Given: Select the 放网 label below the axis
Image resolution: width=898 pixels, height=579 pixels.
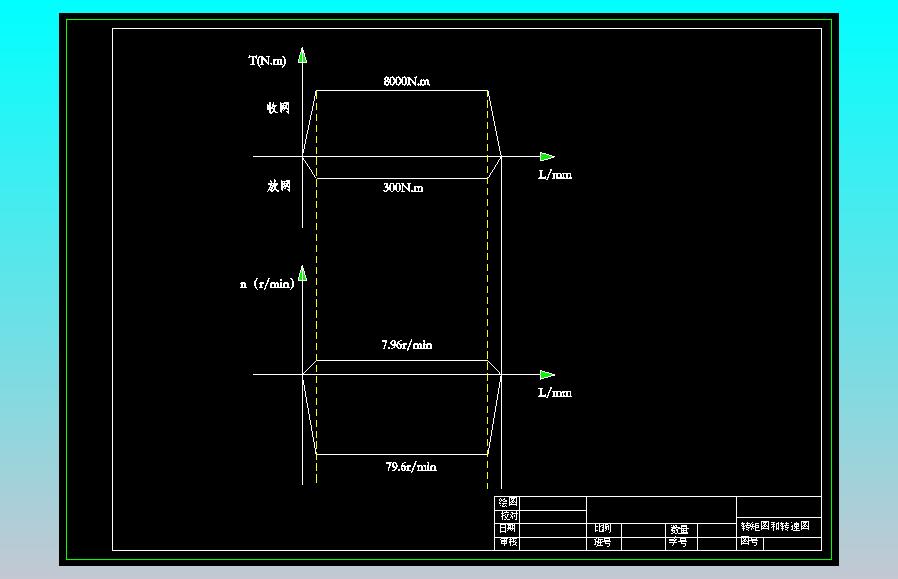Looking at the screenshot, I should click(279, 186).
